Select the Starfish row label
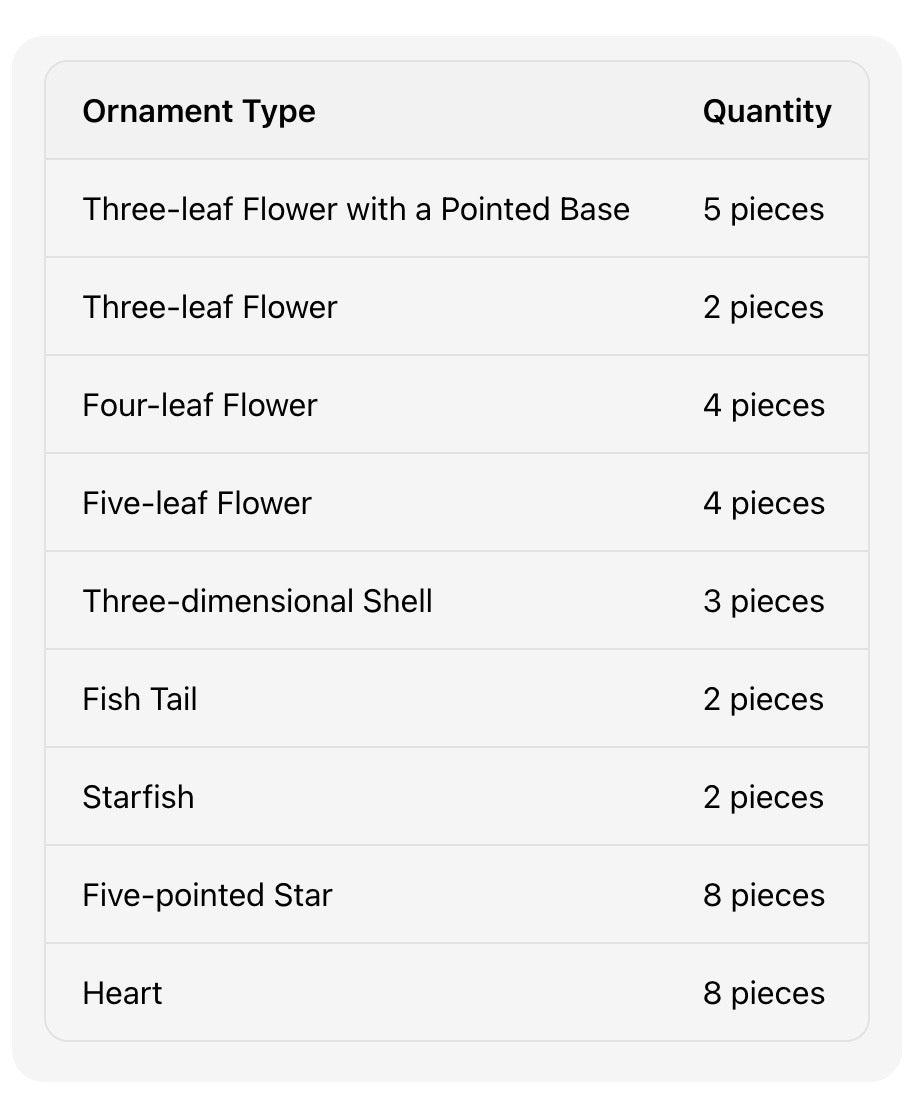The width and height of the screenshot is (918, 1098). click(x=138, y=797)
